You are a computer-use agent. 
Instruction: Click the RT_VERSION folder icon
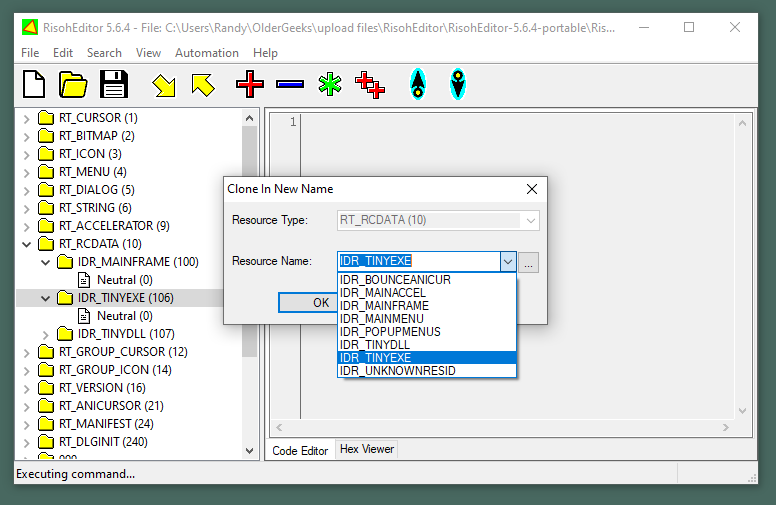(46, 388)
